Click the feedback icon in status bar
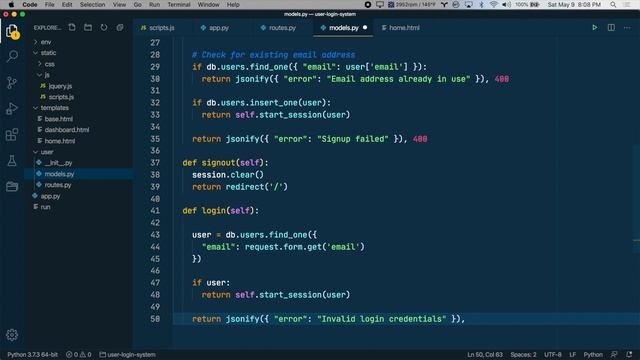640x360 pixels. coord(614,354)
